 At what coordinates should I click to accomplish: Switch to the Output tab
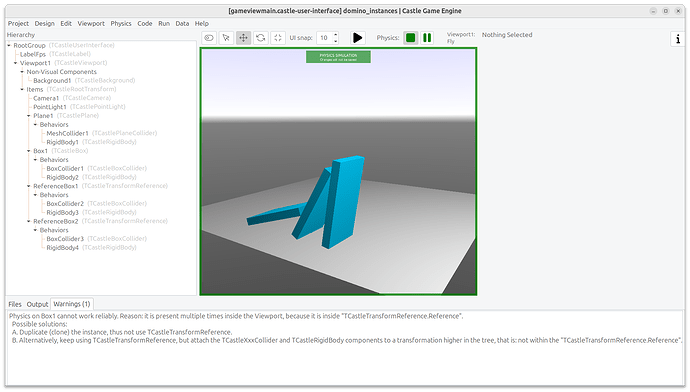click(x=37, y=304)
